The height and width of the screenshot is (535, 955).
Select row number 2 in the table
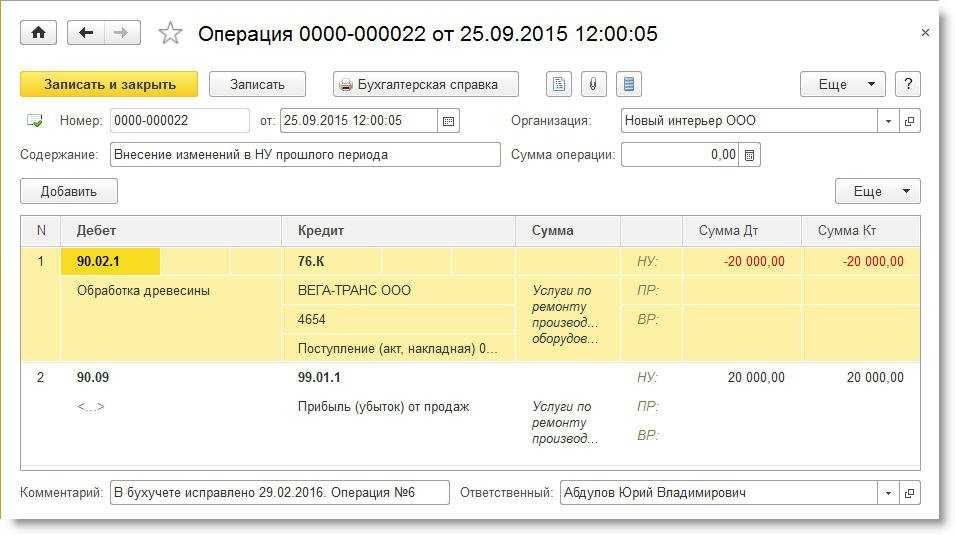pyautogui.click(x=41, y=377)
